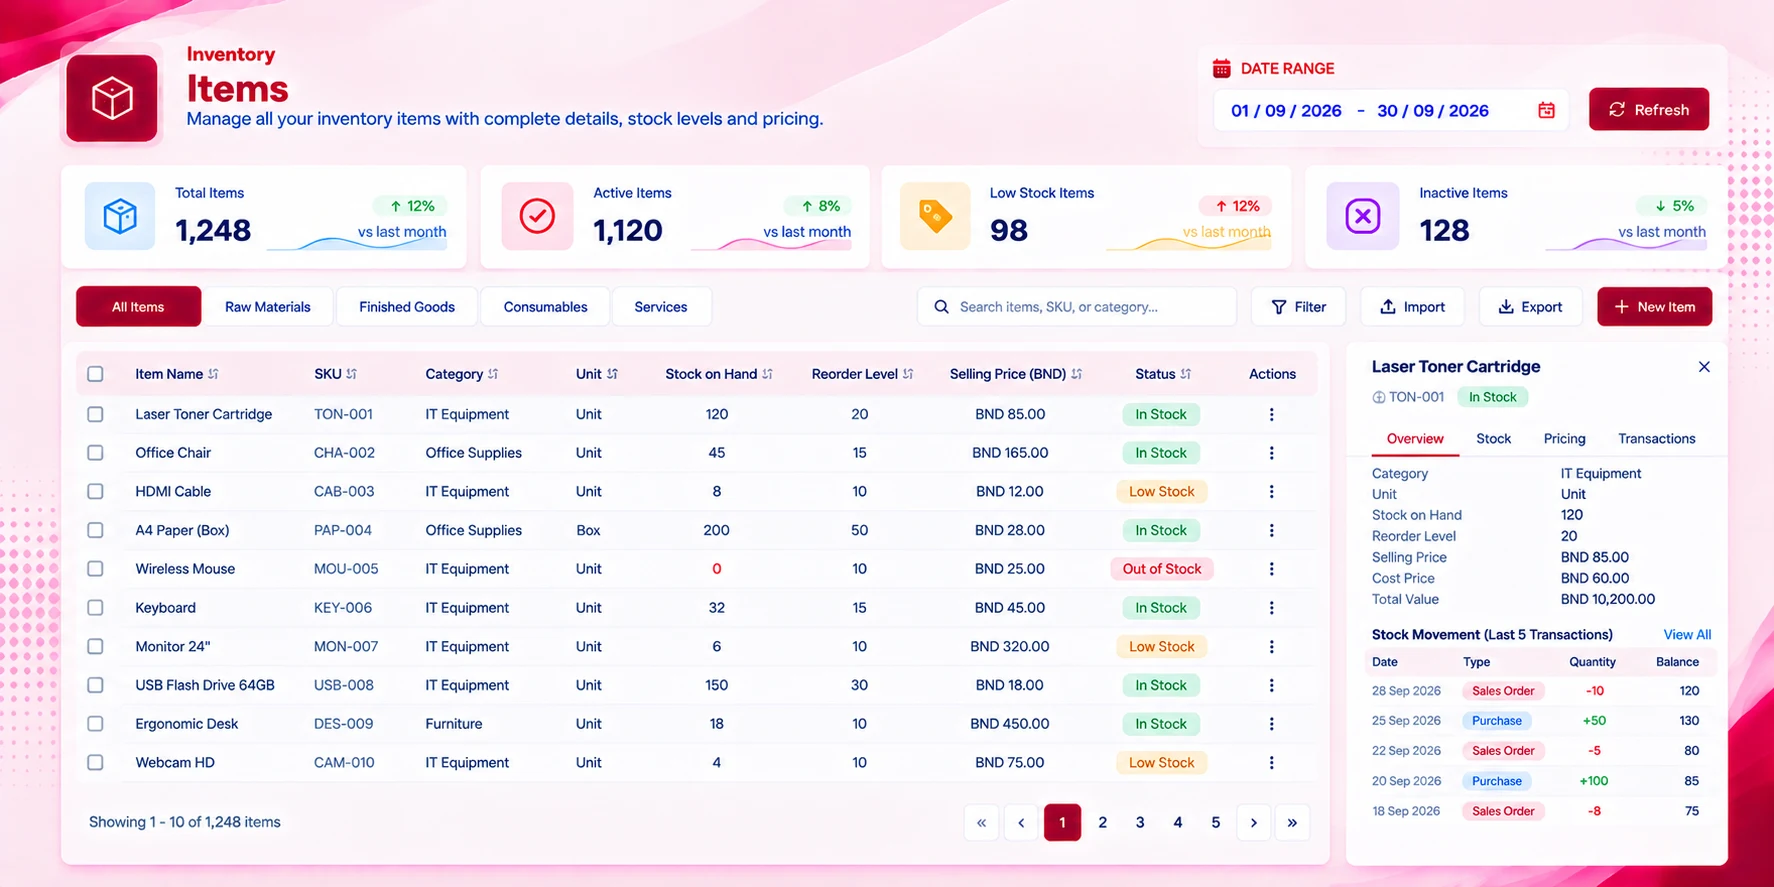
Task: Open actions menu for HDMI Cable row
Action: point(1271,492)
